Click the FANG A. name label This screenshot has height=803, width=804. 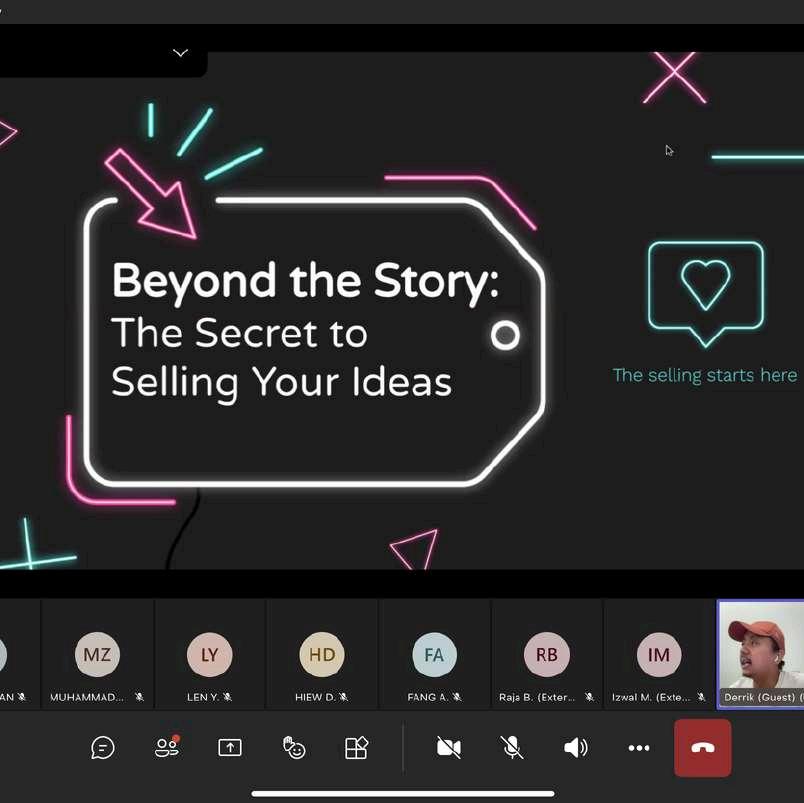[x=428, y=697]
